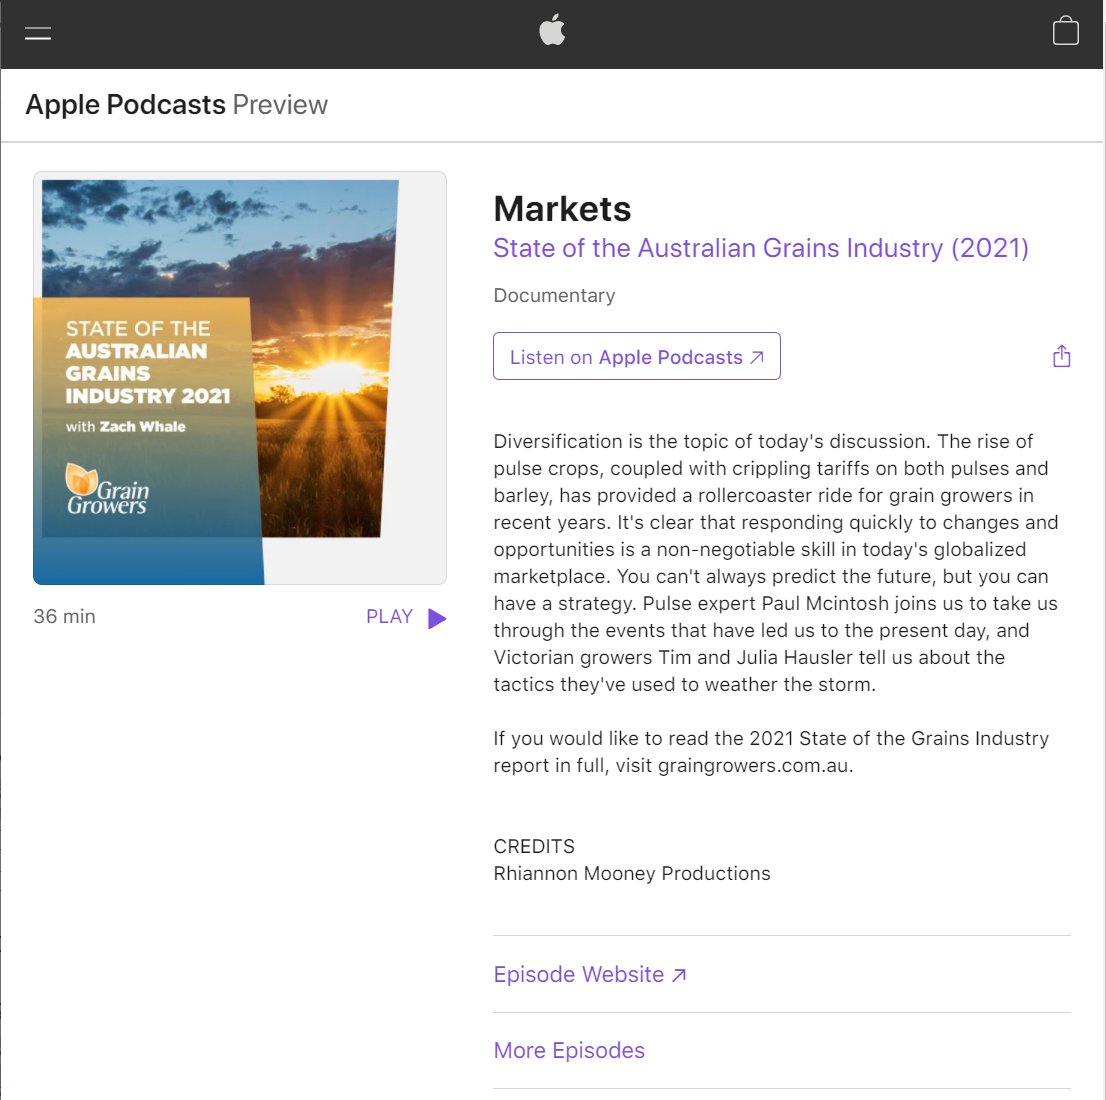Click the Documentary genre label
The height and width of the screenshot is (1100, 1106).
(554, 296)
